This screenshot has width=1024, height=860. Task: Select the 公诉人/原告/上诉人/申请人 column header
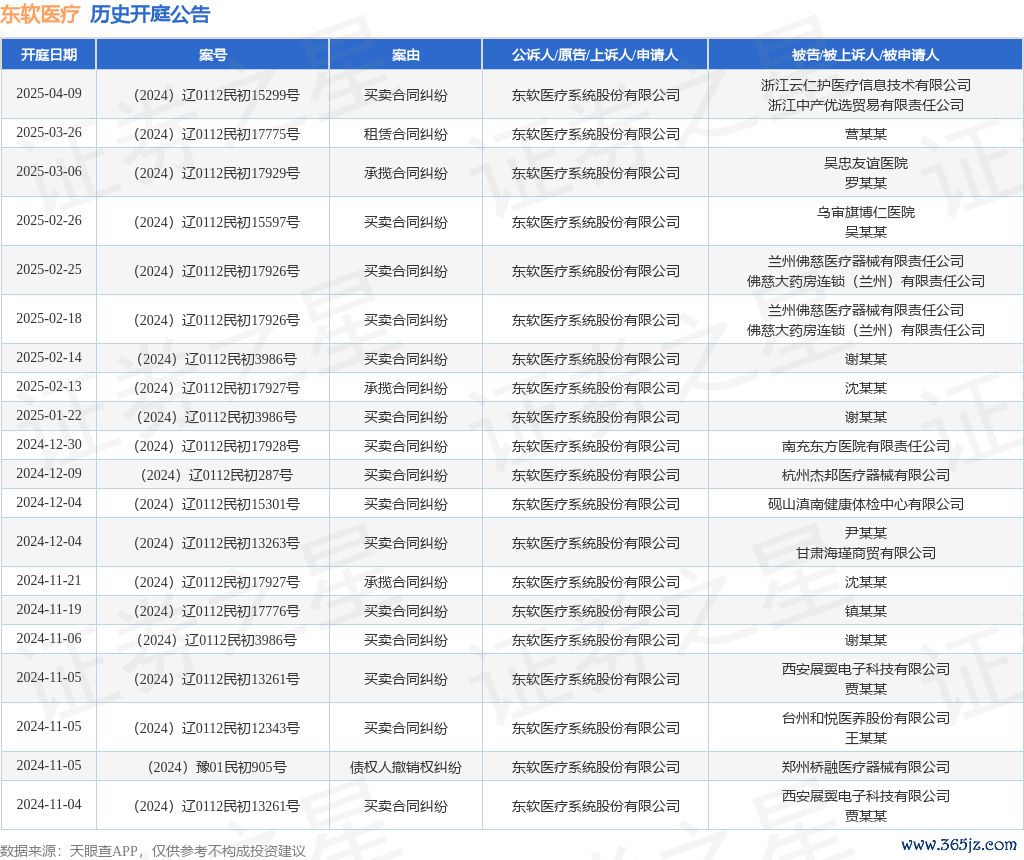click(x=595, y=55)
